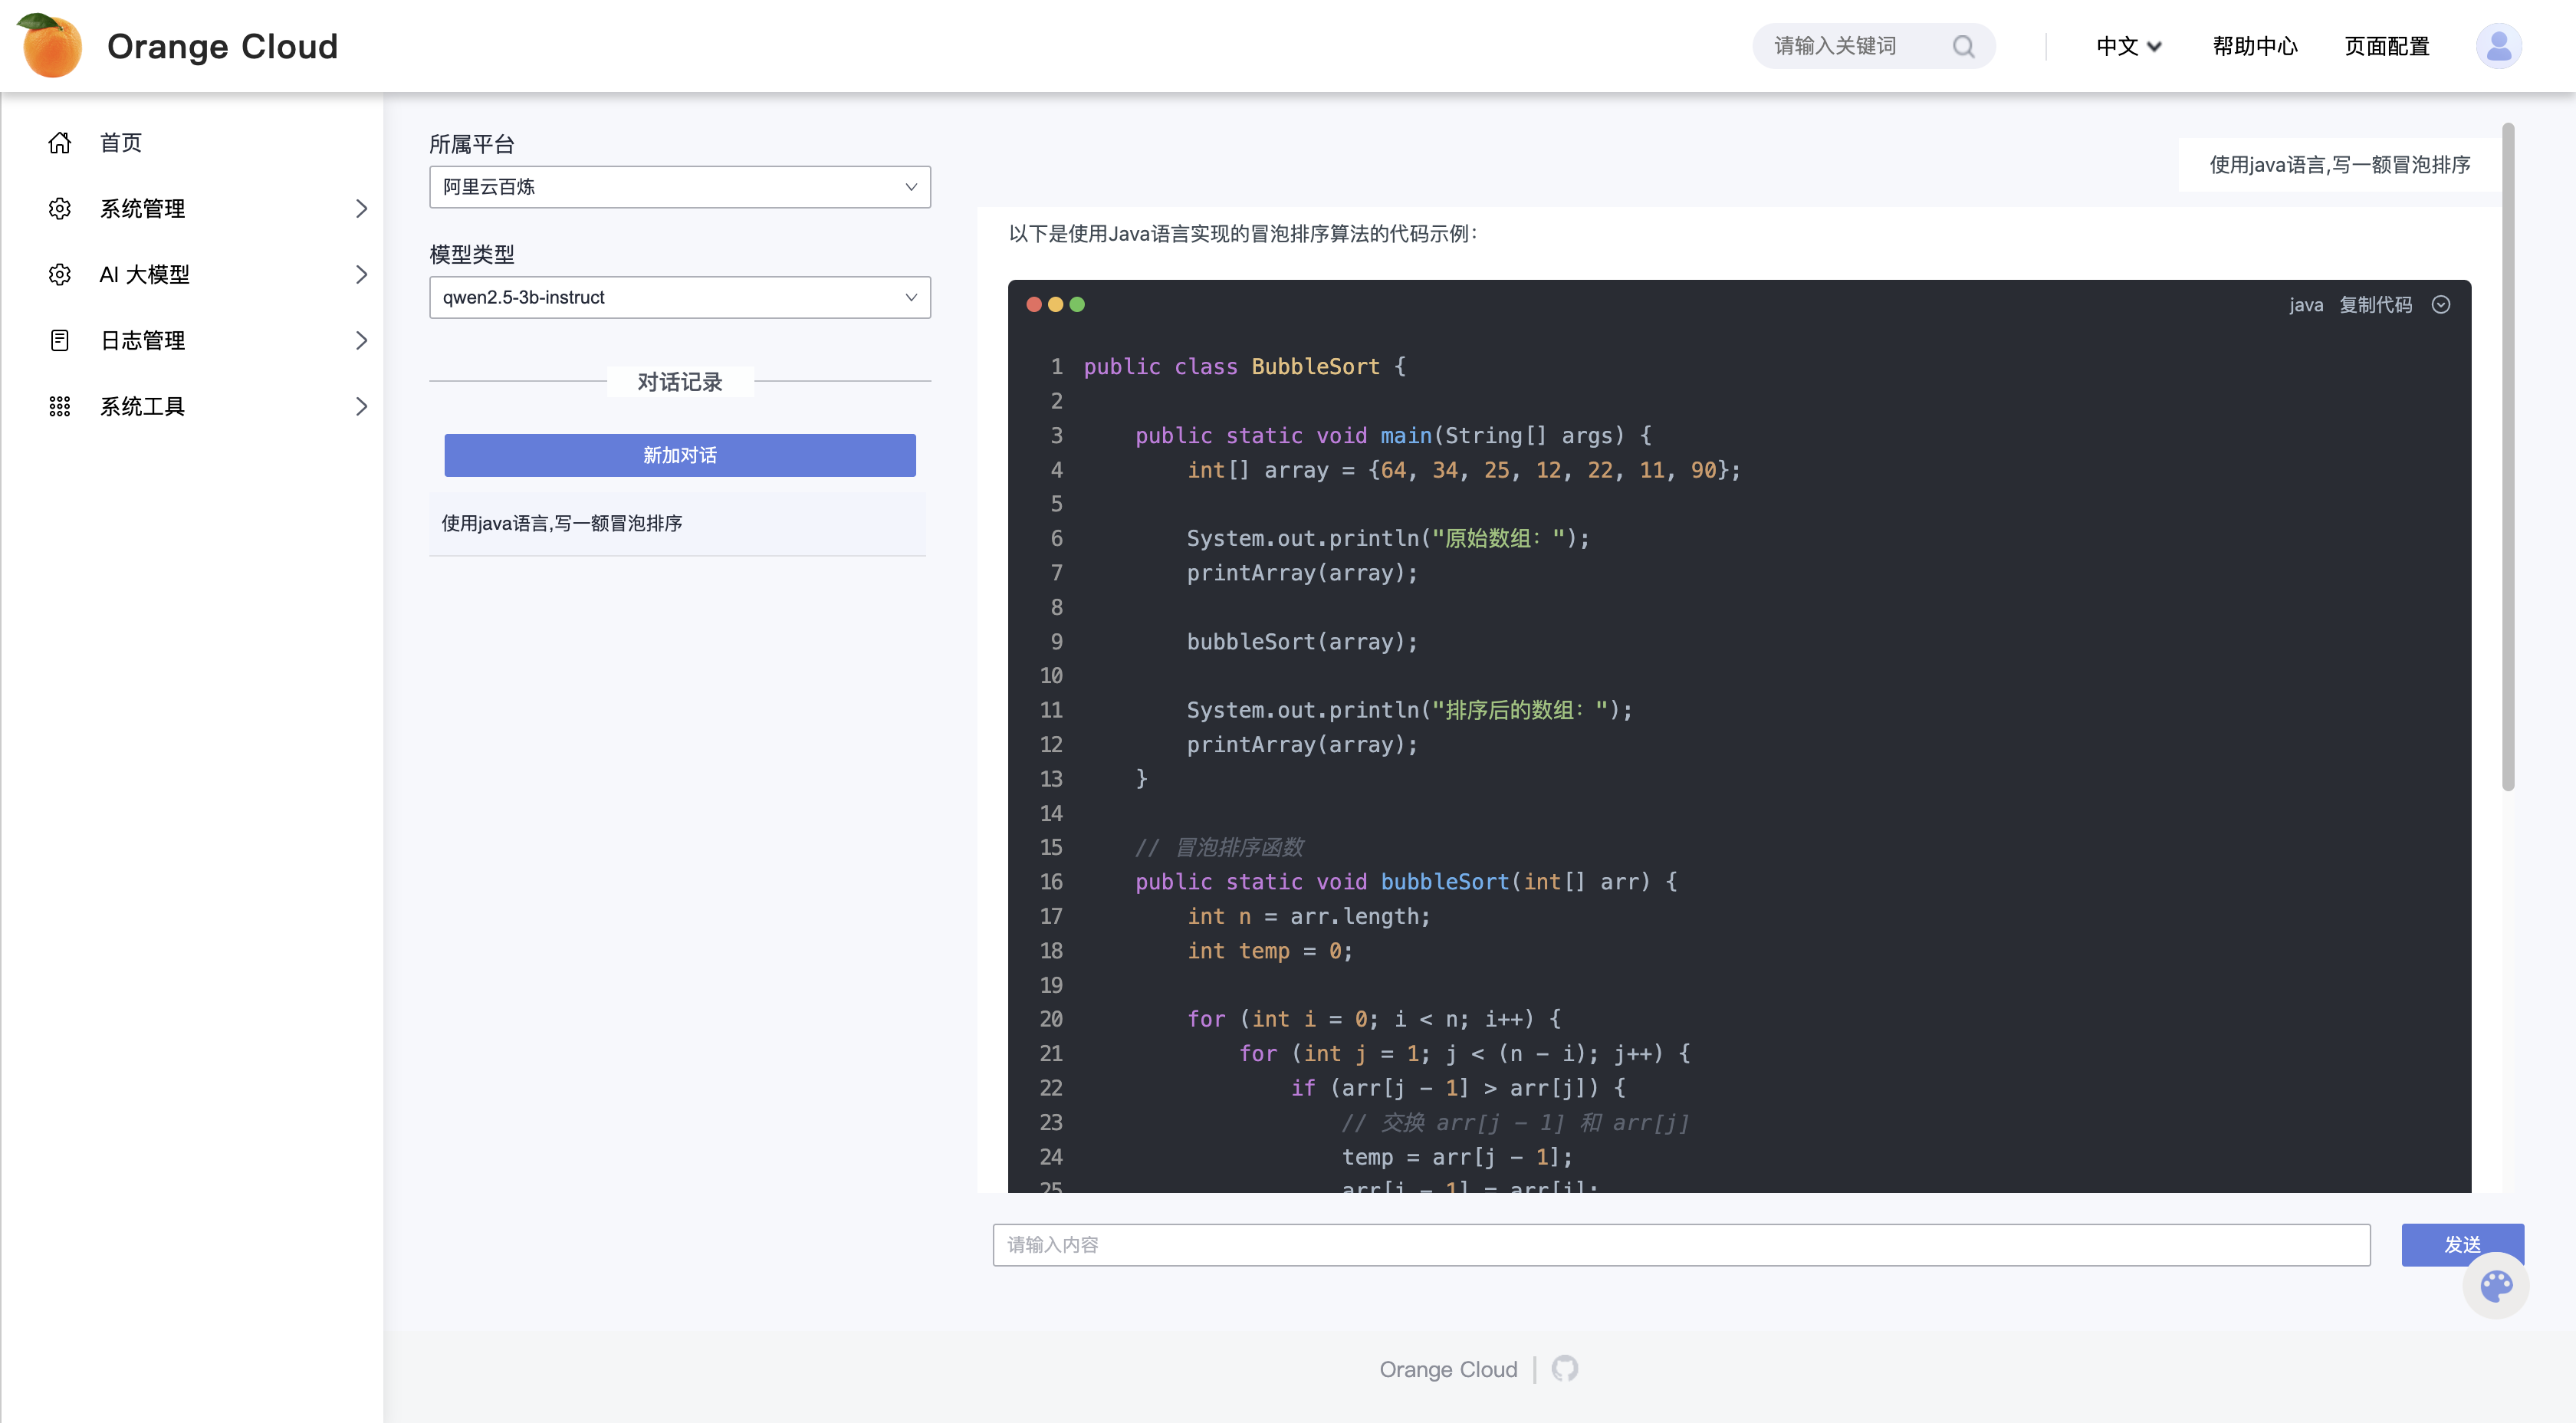Screen dimensions: 2576x1423
Task: Open the theme palette floating icon
Action: 2496,1285
